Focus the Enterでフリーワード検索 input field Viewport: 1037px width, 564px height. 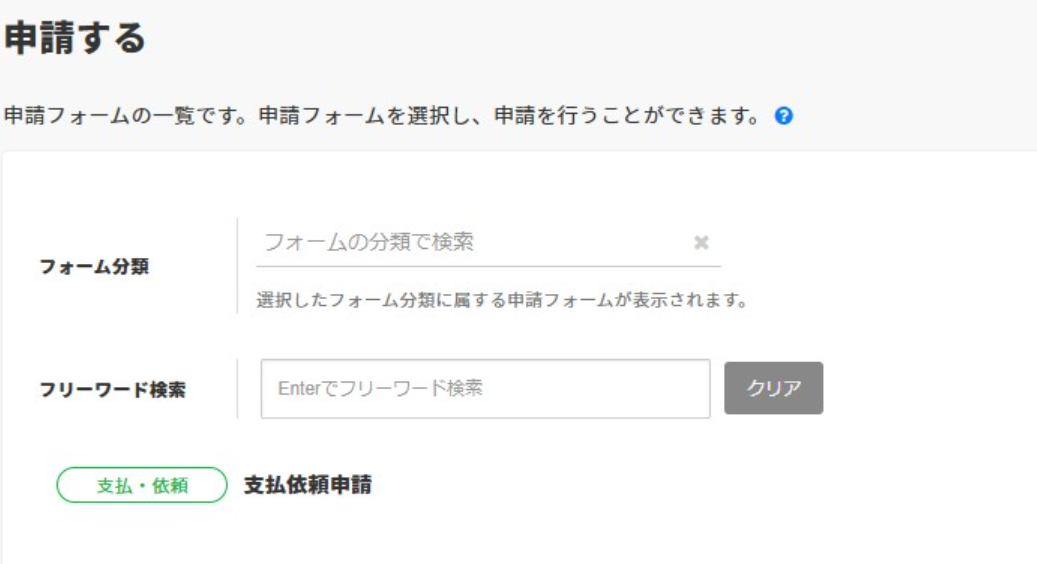485,388
